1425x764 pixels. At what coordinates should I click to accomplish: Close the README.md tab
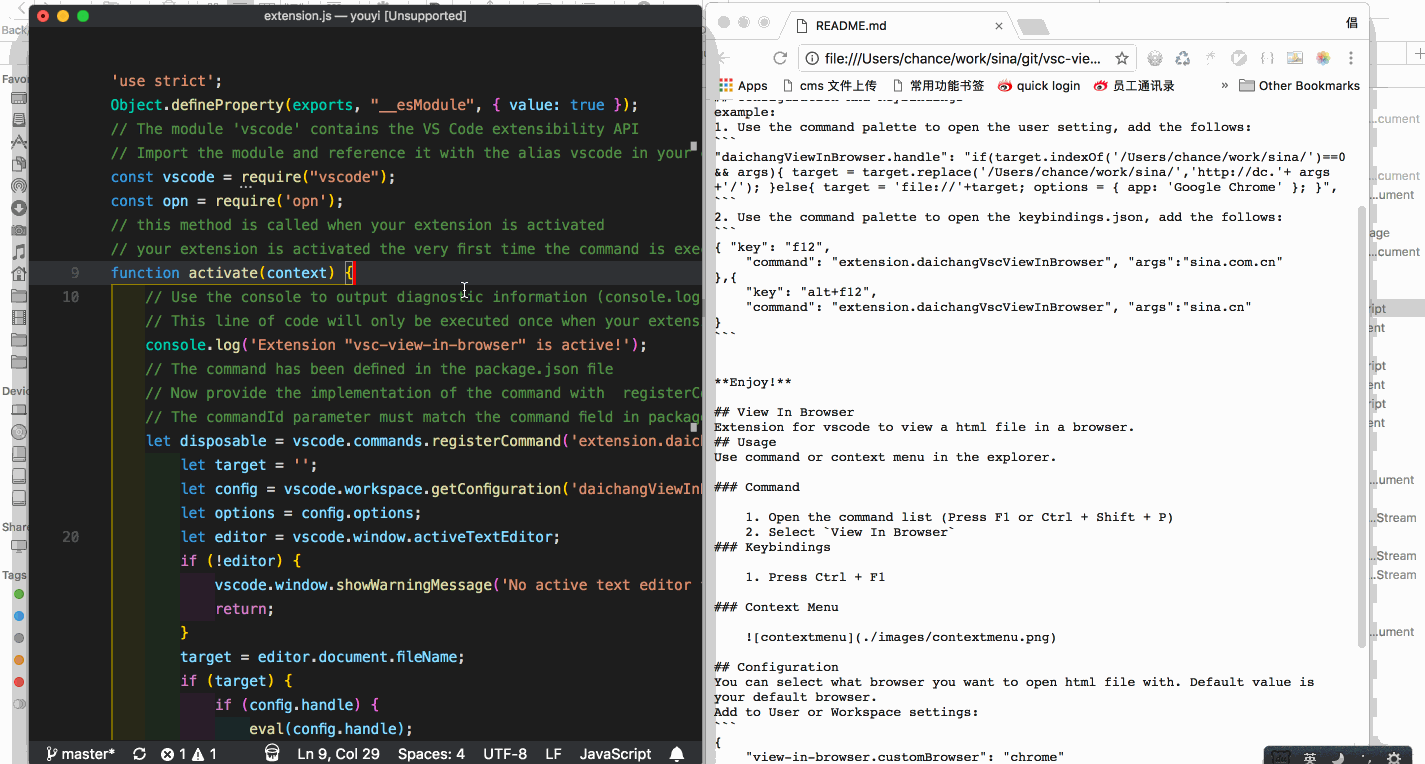(x=999, y=26)
